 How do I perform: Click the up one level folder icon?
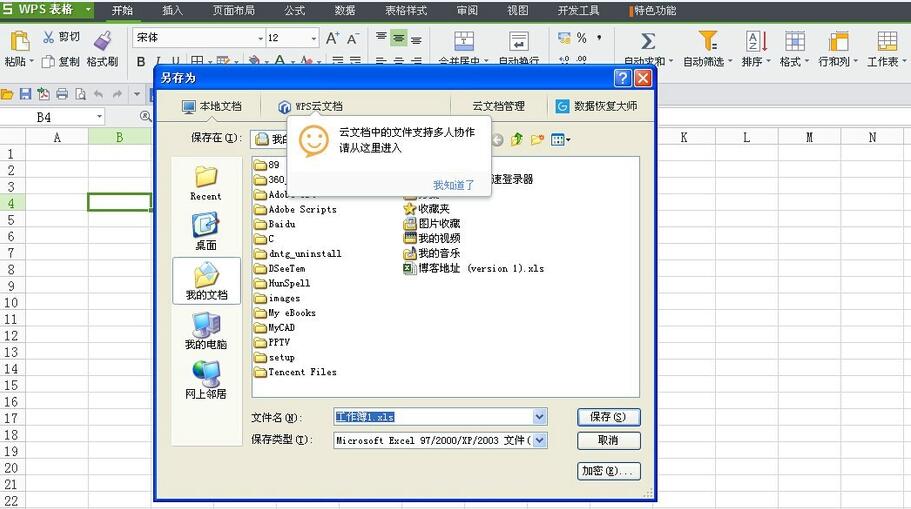(517, 139)
